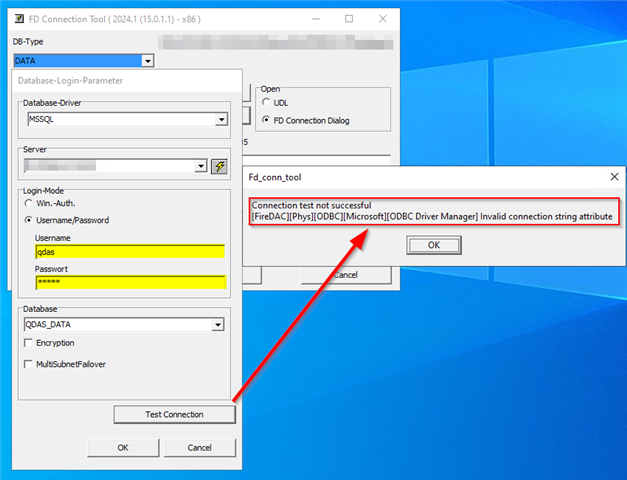This screenshot has width=627, height=480.
Task: Click the Passwort label text
Action: tap(51, 269)
